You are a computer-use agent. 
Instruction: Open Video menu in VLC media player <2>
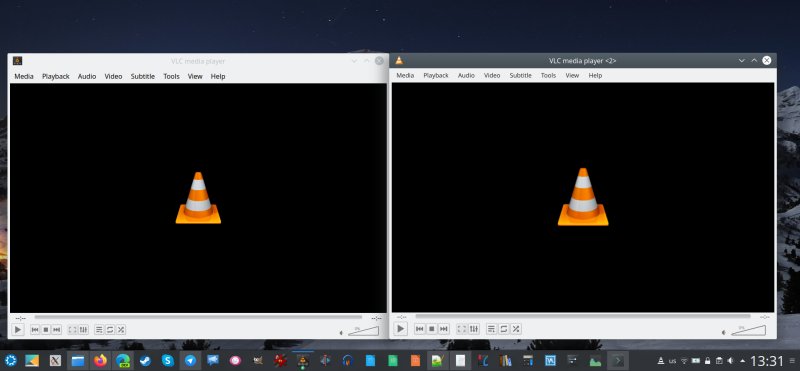(492, 76)
